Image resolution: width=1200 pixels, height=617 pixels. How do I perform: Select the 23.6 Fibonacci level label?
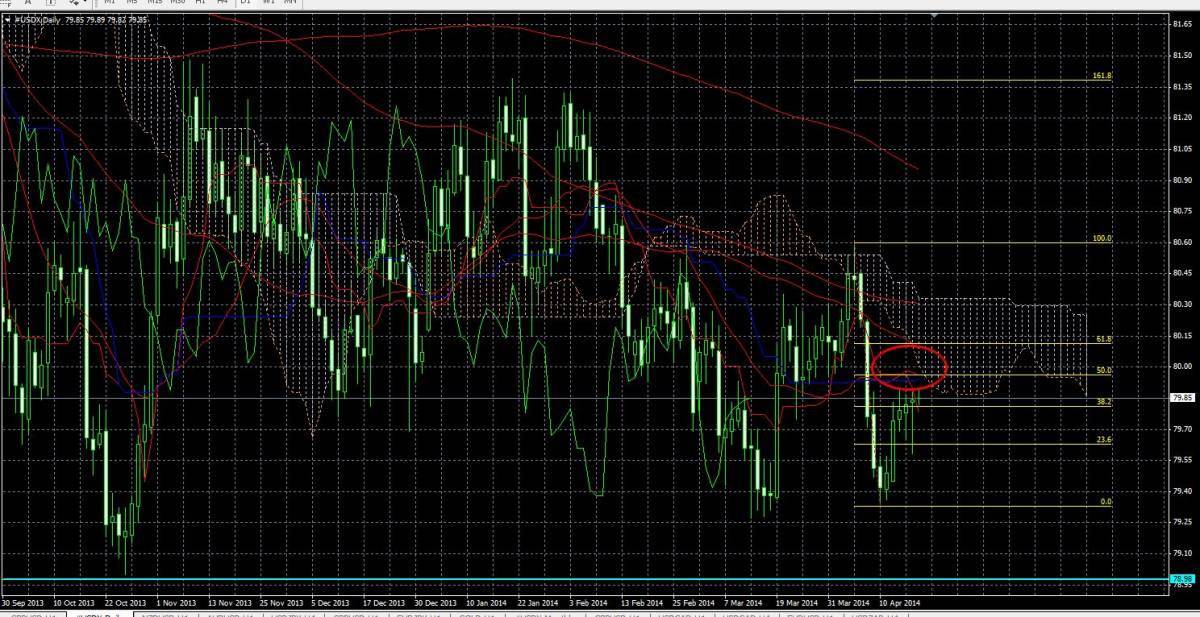[1105, 439]
